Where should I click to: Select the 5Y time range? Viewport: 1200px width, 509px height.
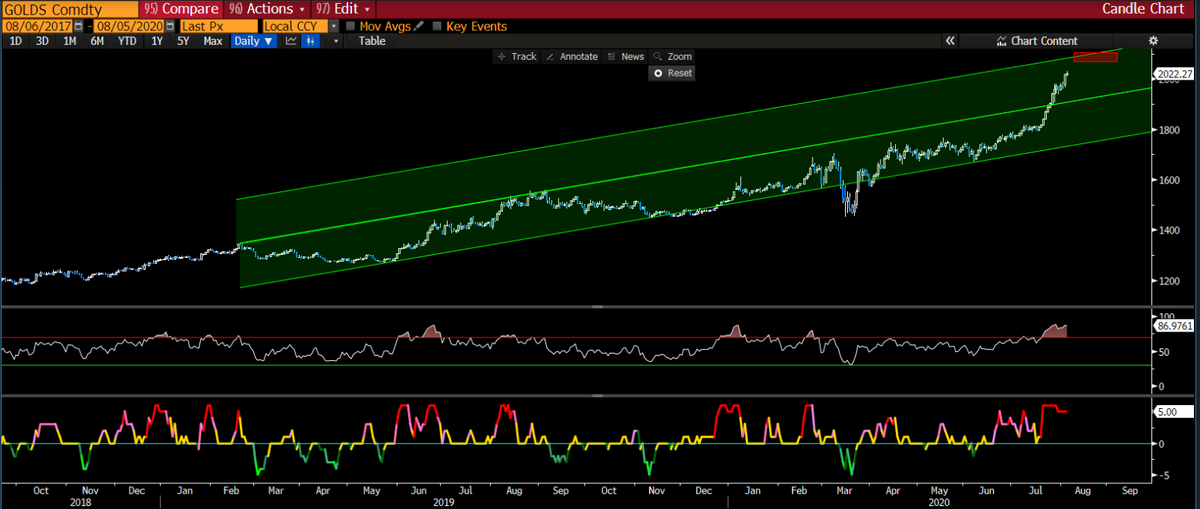pyautogui.click(x=183, y=41)
